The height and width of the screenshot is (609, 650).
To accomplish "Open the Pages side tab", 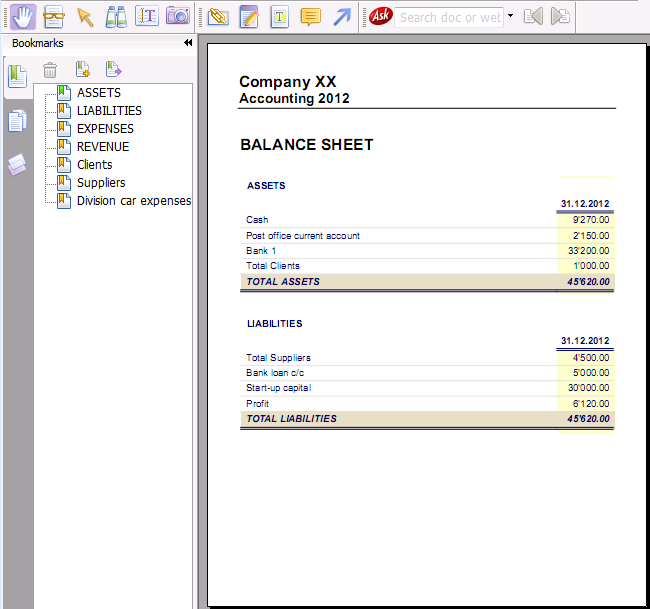I will pos(17,121).
